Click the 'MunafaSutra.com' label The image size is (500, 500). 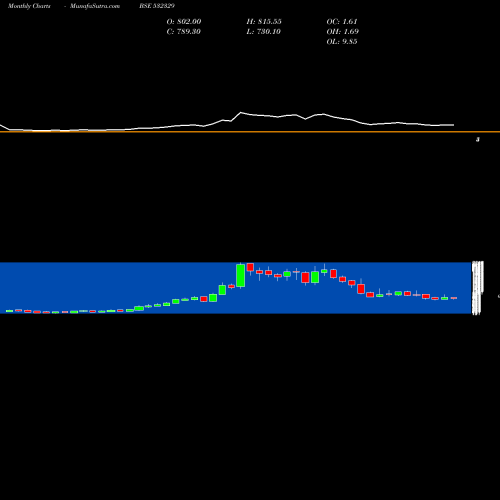pos(95,6)
